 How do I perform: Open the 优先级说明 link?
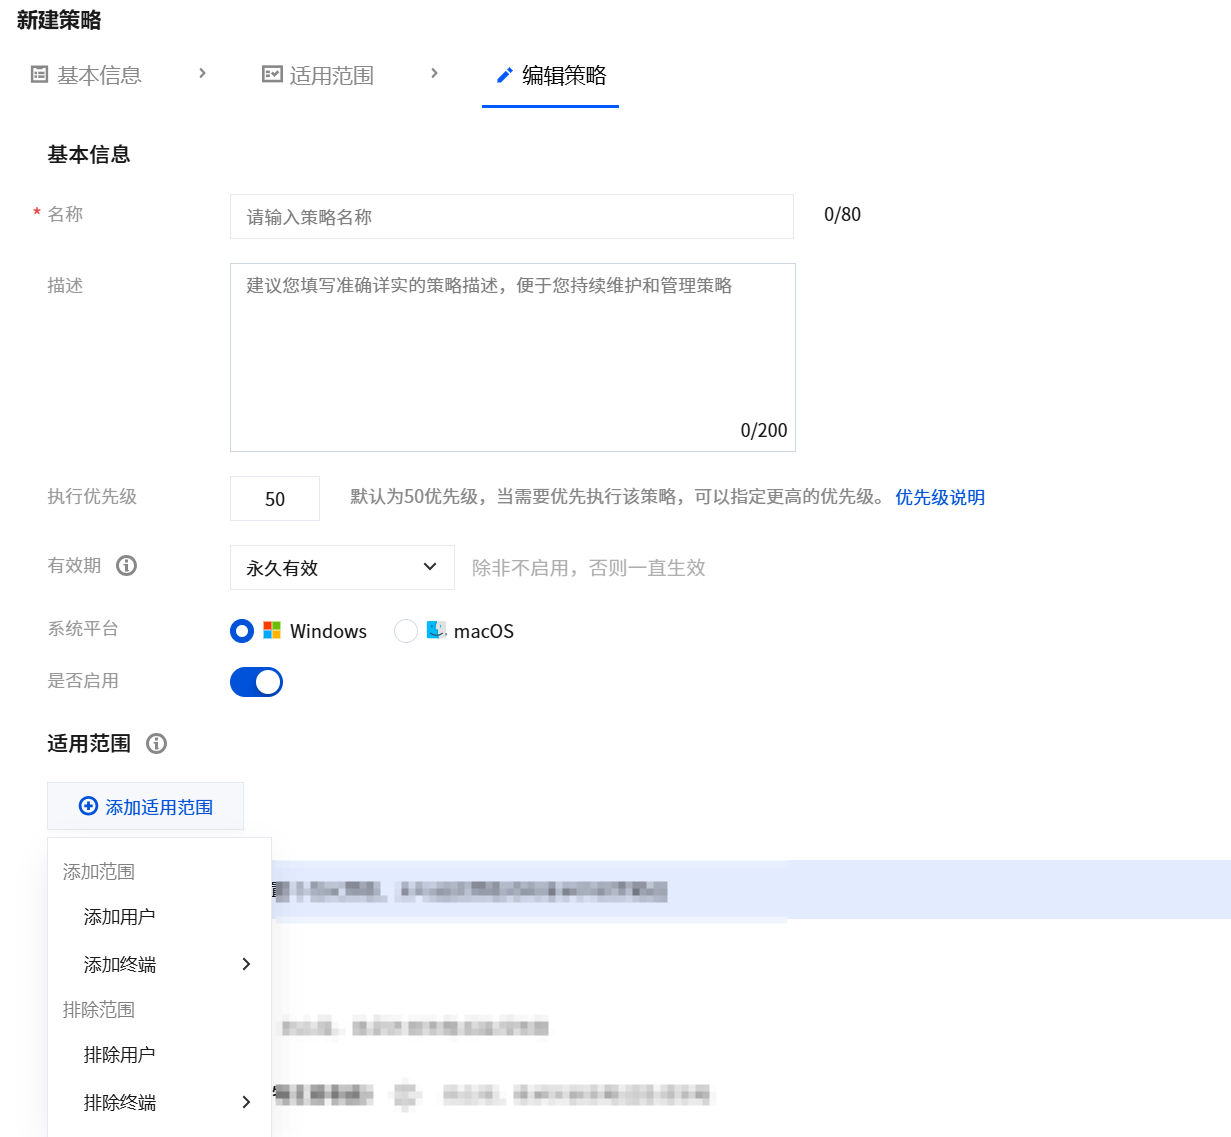(940, 497)
